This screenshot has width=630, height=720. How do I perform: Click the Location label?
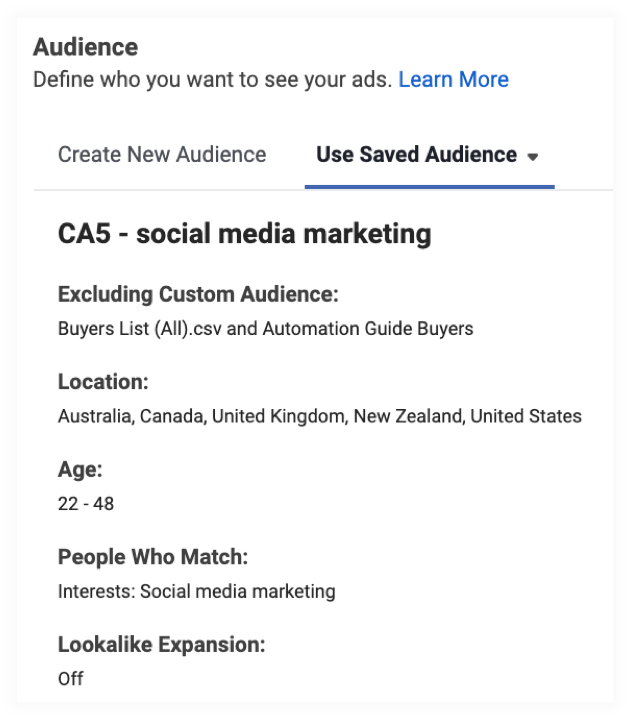(103, 382)
